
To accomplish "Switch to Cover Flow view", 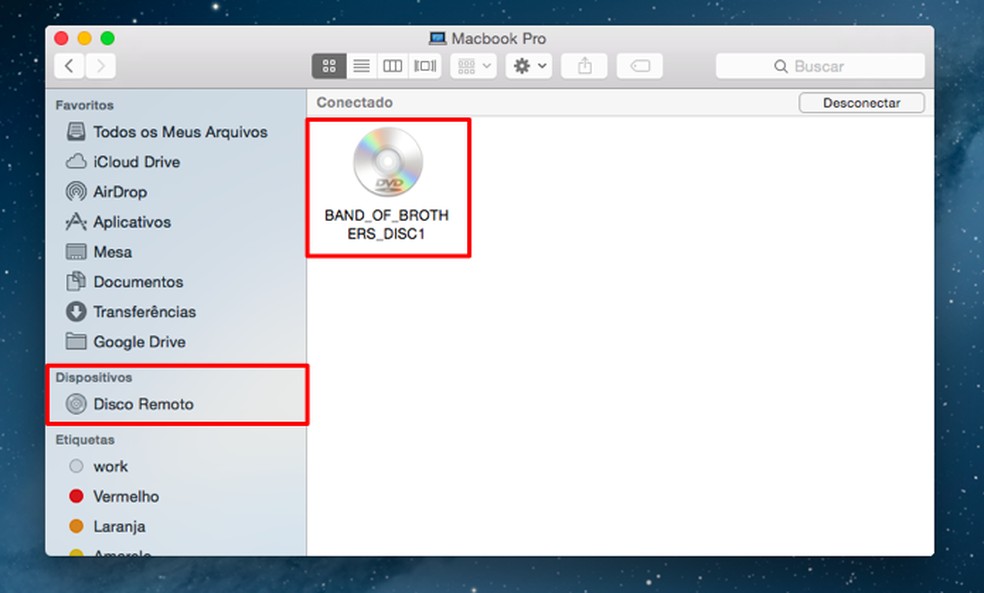I will pos(425,66).
